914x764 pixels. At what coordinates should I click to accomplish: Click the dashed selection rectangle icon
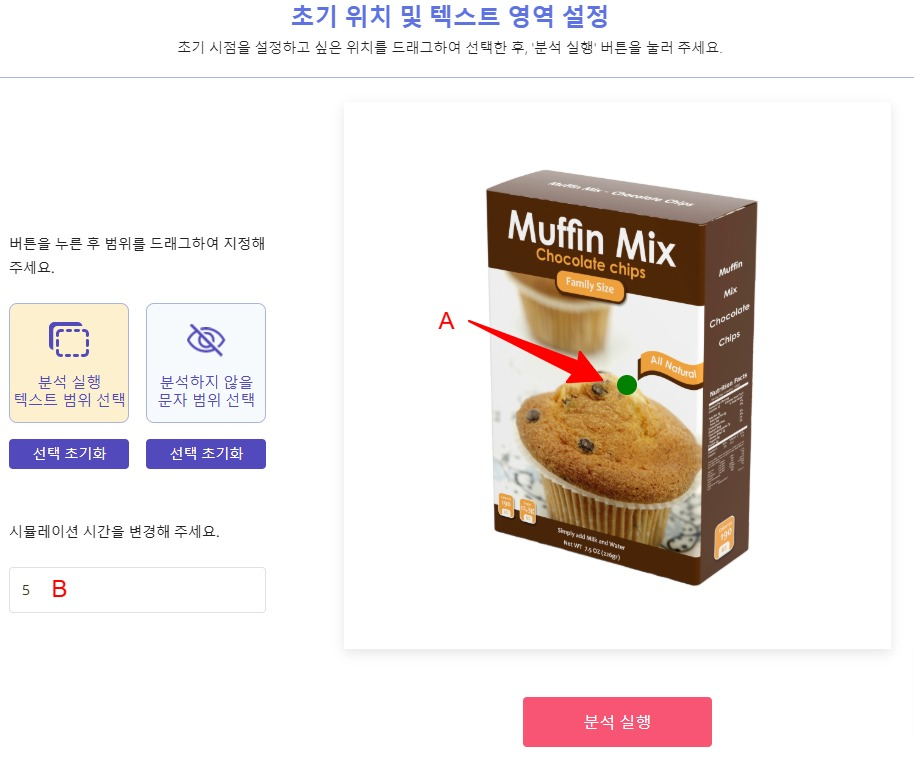[69, 339]
